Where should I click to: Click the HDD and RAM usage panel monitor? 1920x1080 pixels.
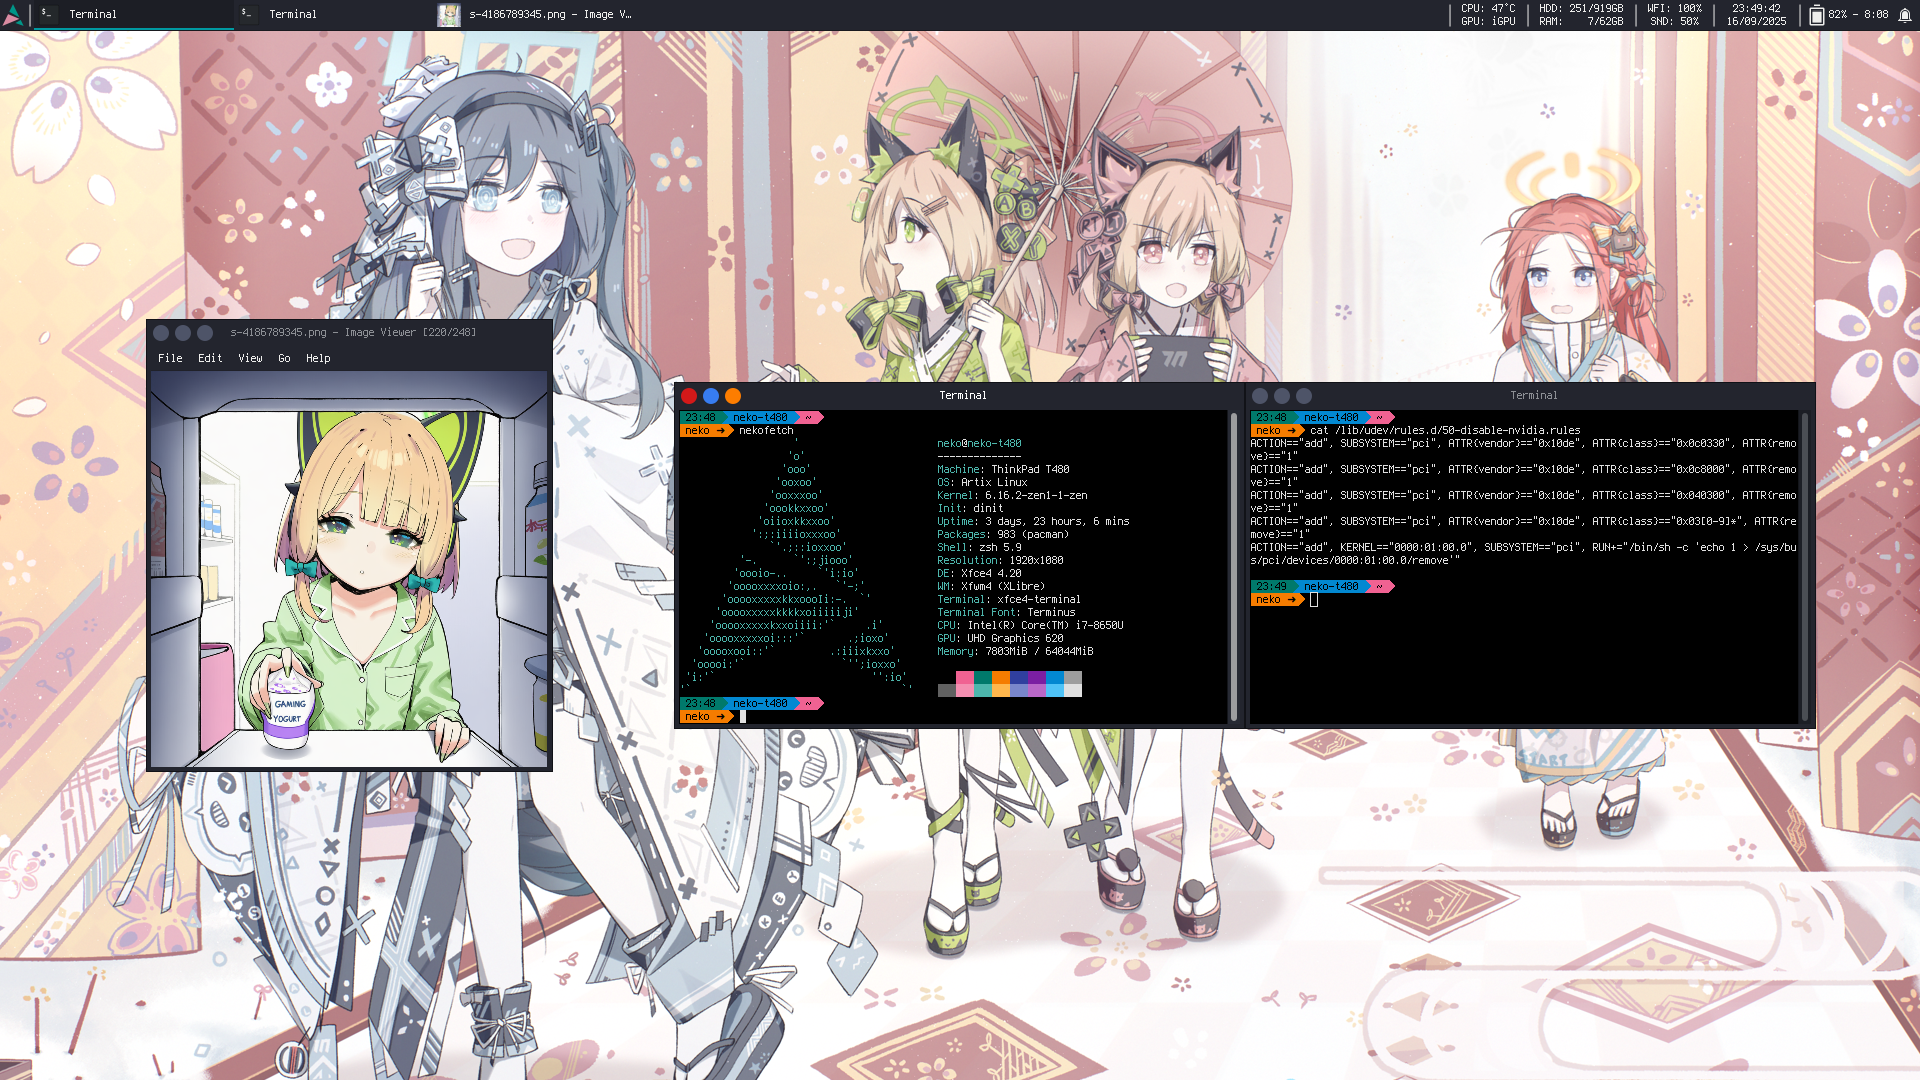tap(1581, 14)
